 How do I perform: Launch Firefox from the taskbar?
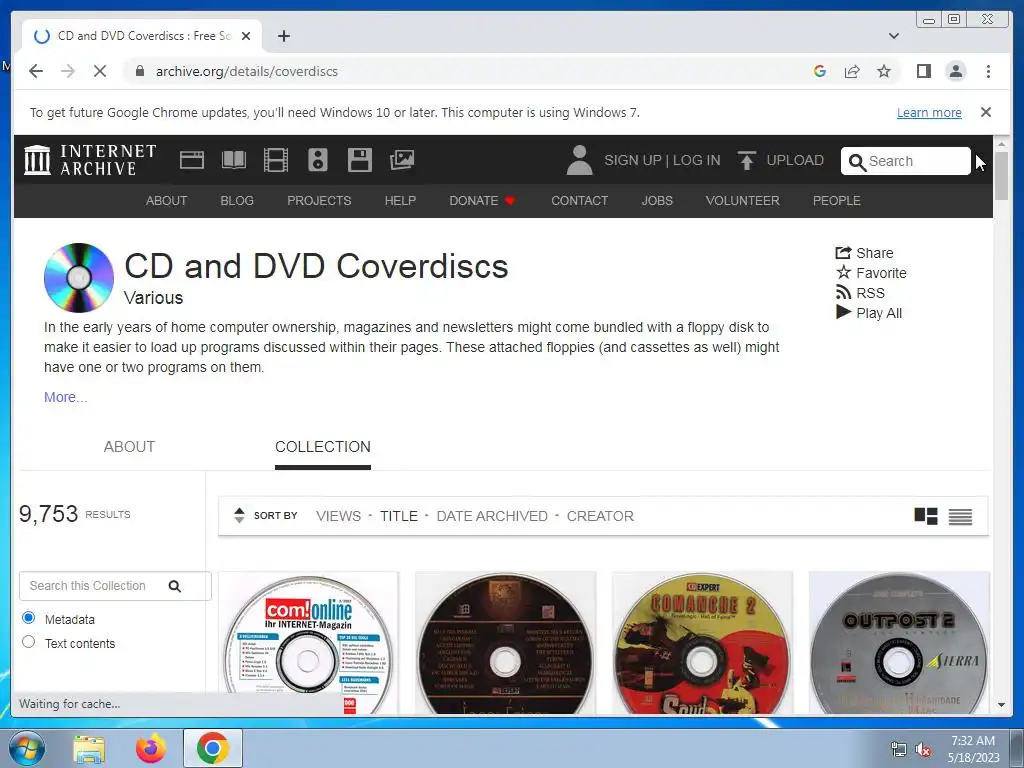tap(151, 748)
